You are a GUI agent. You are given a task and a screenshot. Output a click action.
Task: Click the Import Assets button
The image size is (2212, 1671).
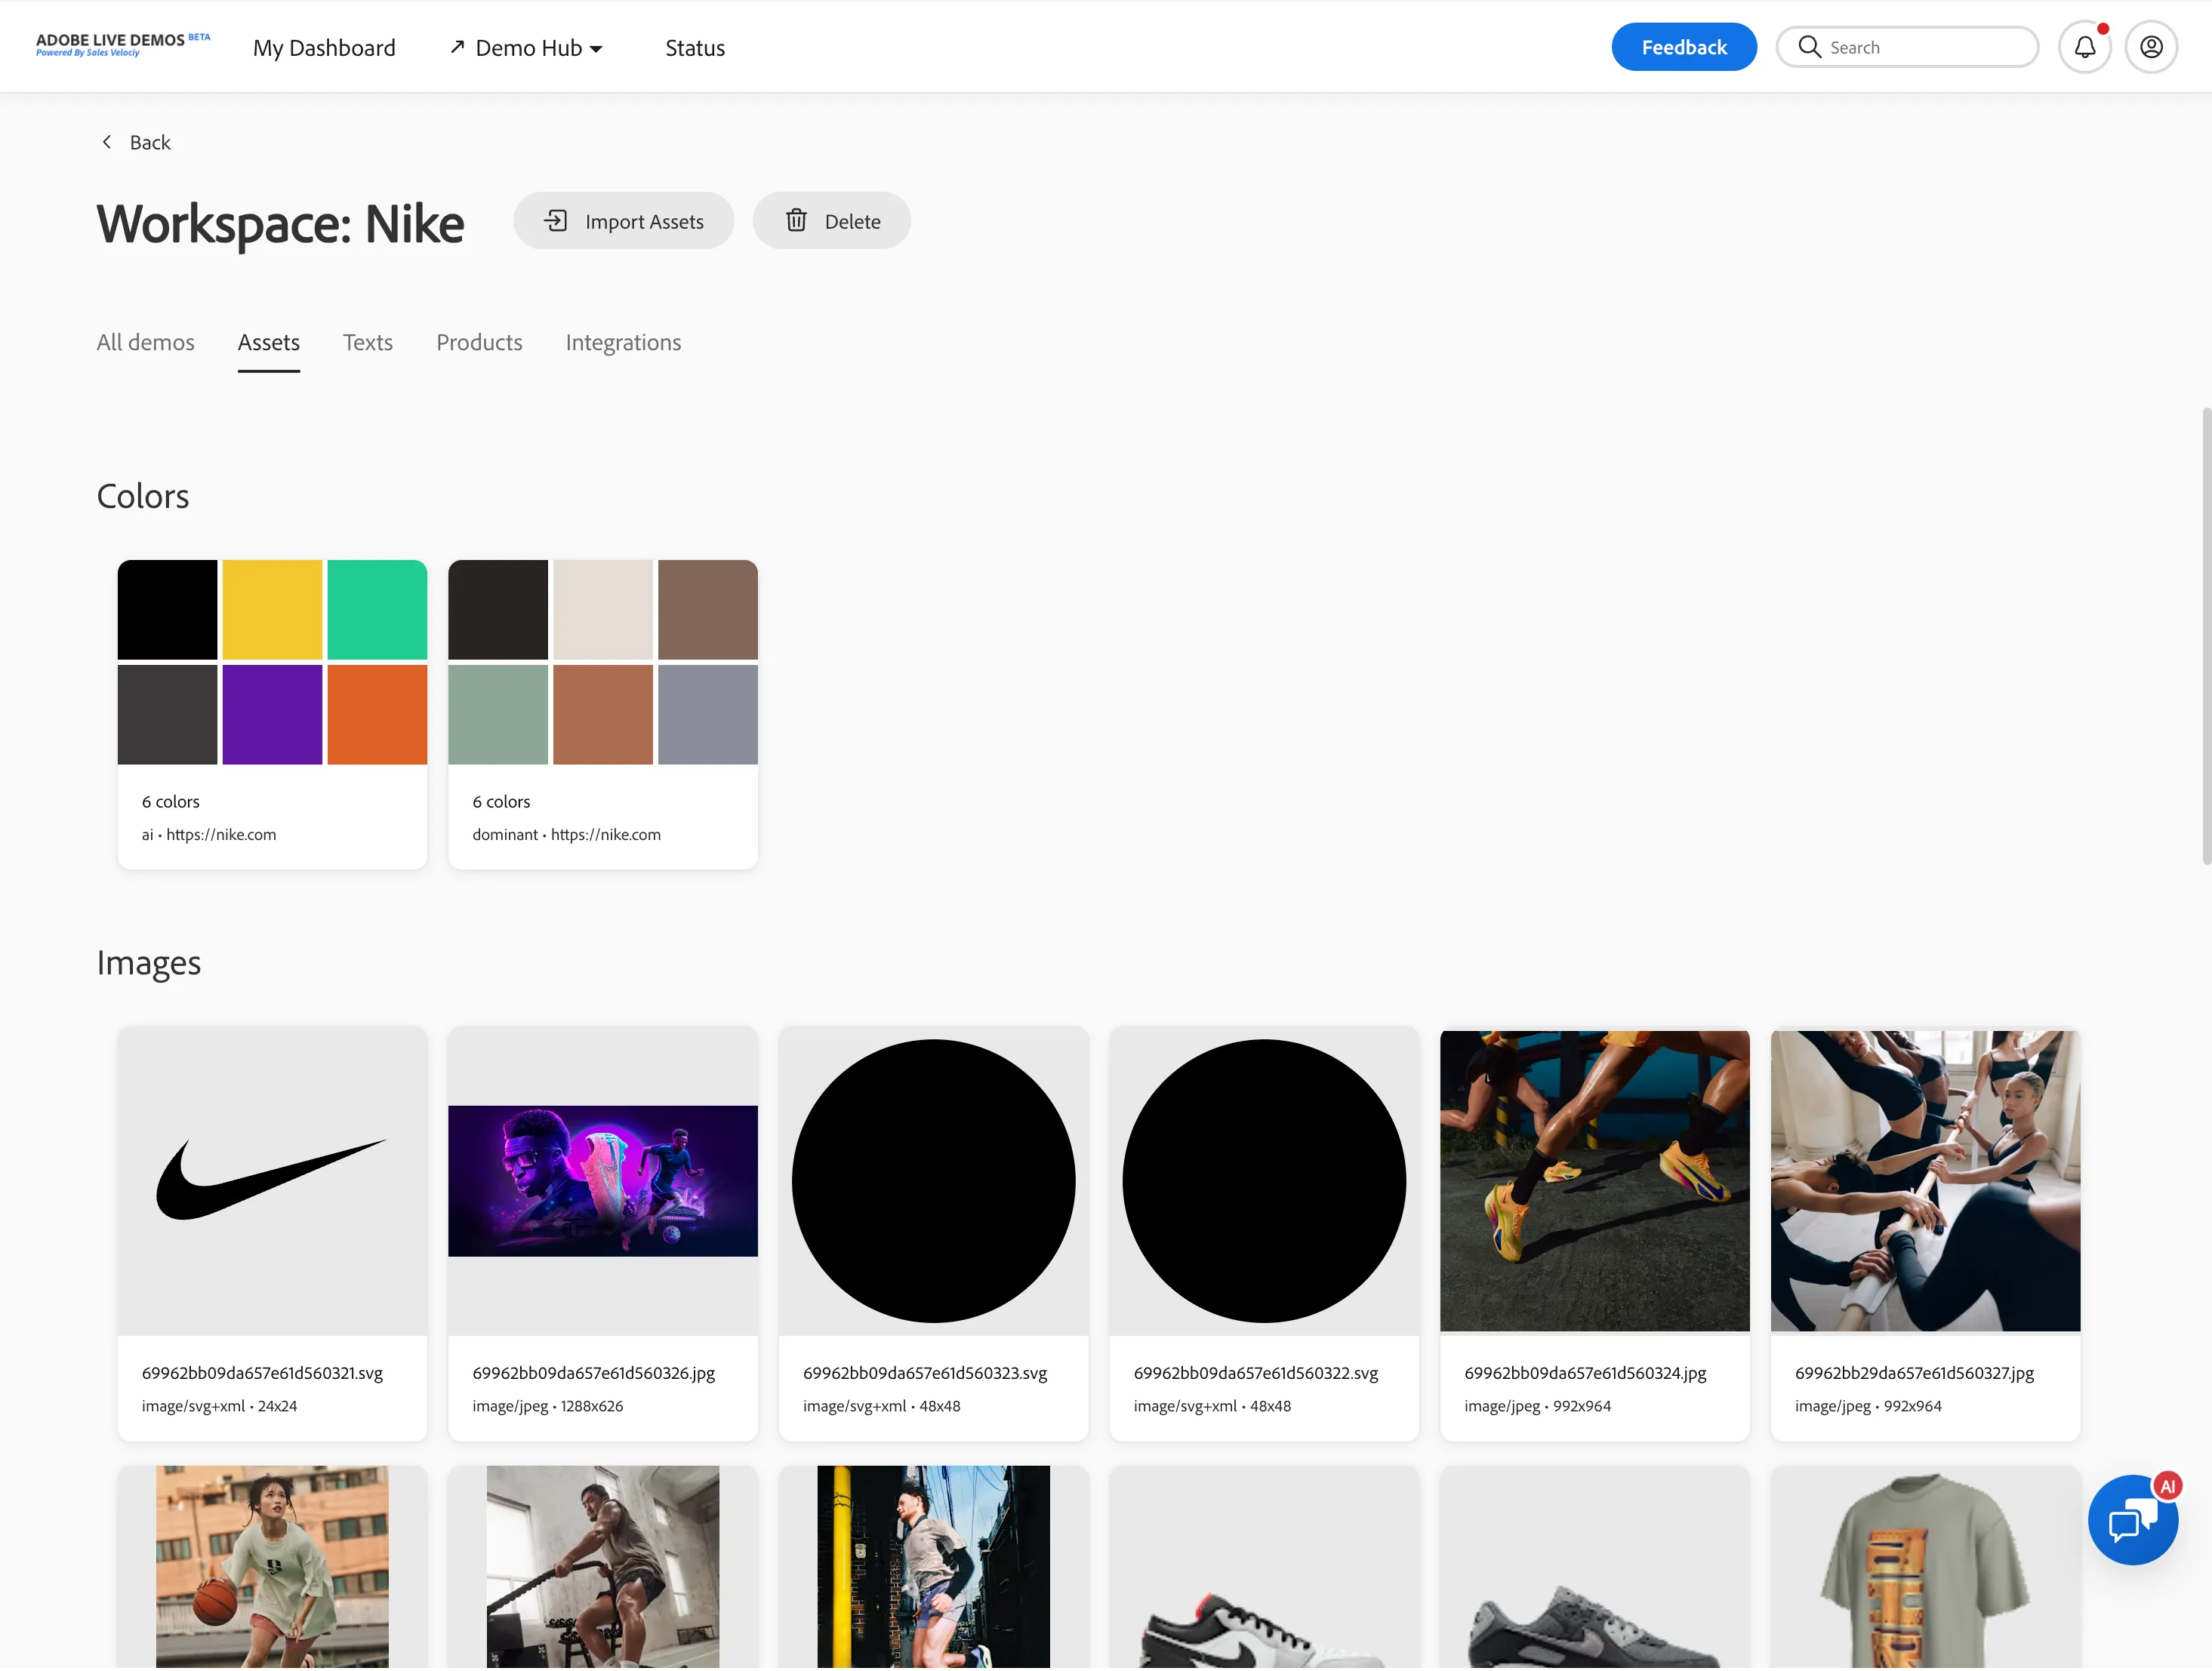[623, 221]
